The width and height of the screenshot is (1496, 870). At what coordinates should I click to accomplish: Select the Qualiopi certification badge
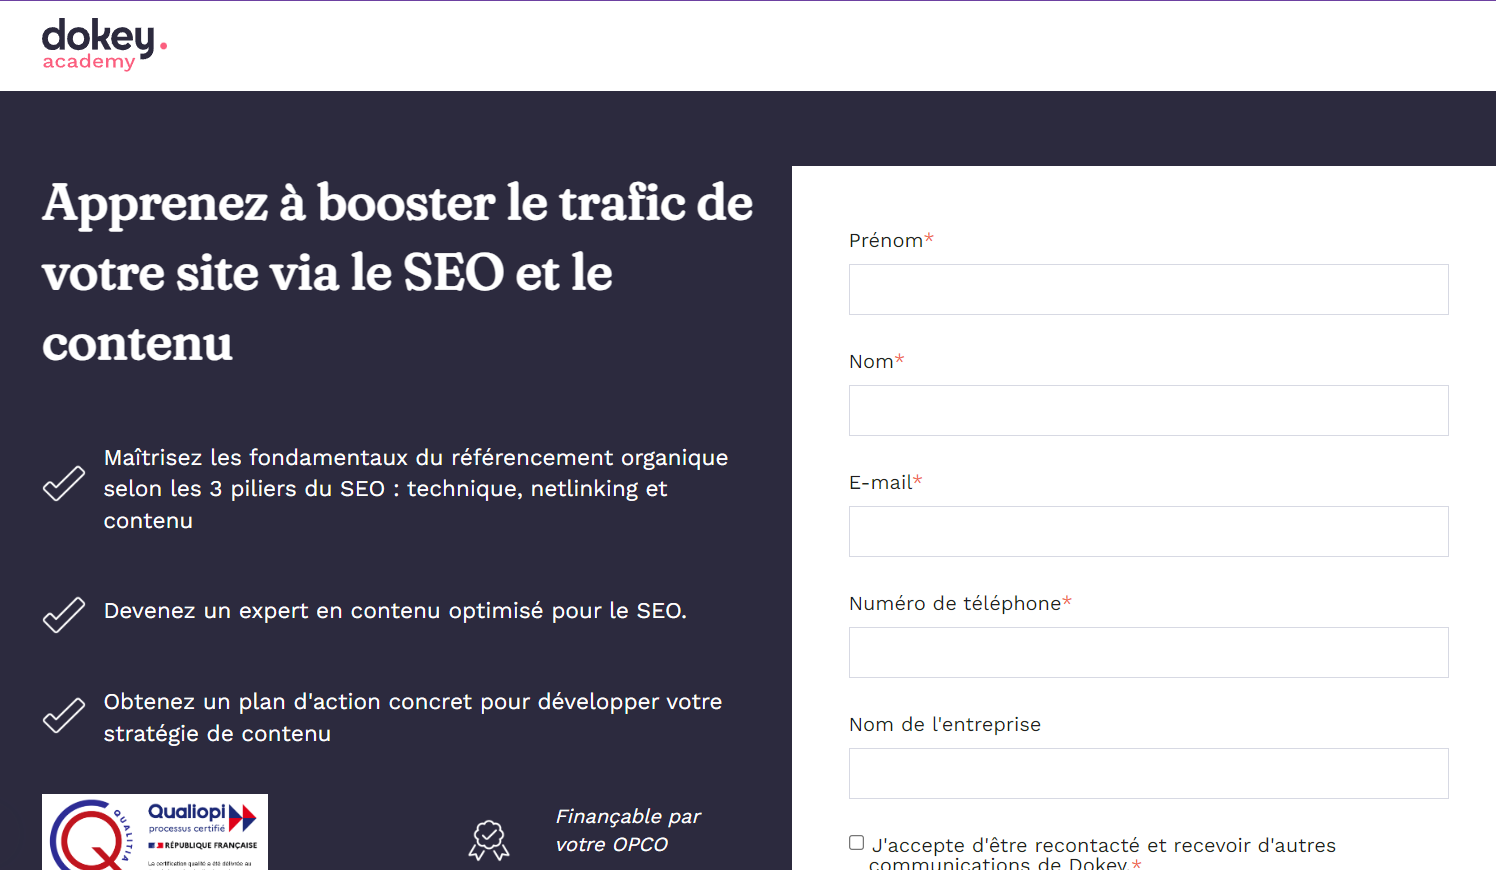coord(155,832)
